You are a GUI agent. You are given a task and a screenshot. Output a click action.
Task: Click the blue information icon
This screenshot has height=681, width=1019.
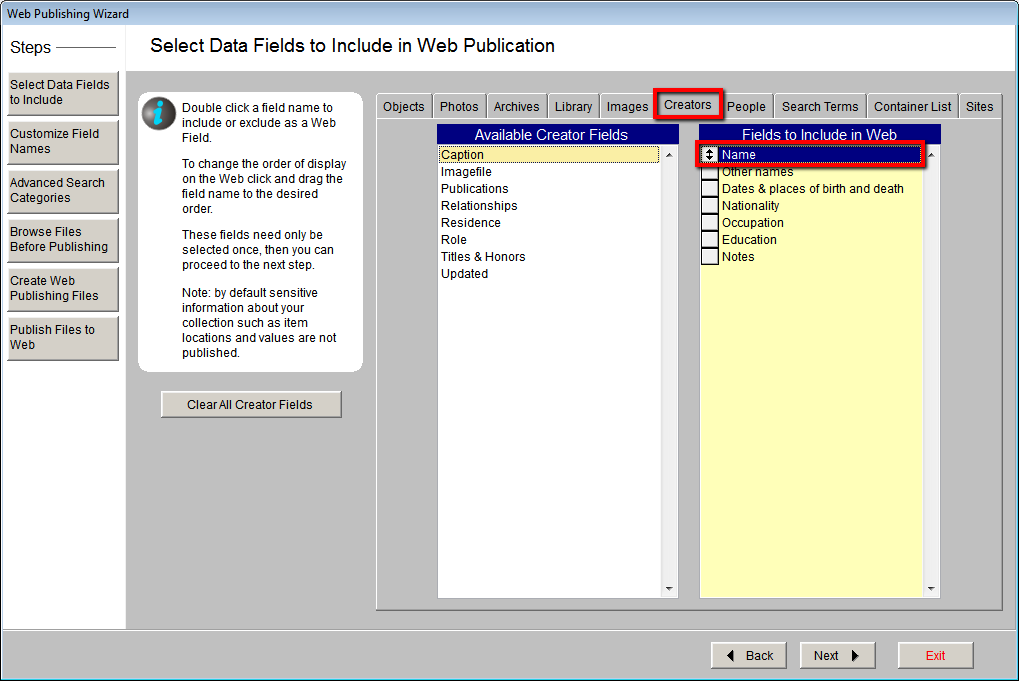point(158,113)
